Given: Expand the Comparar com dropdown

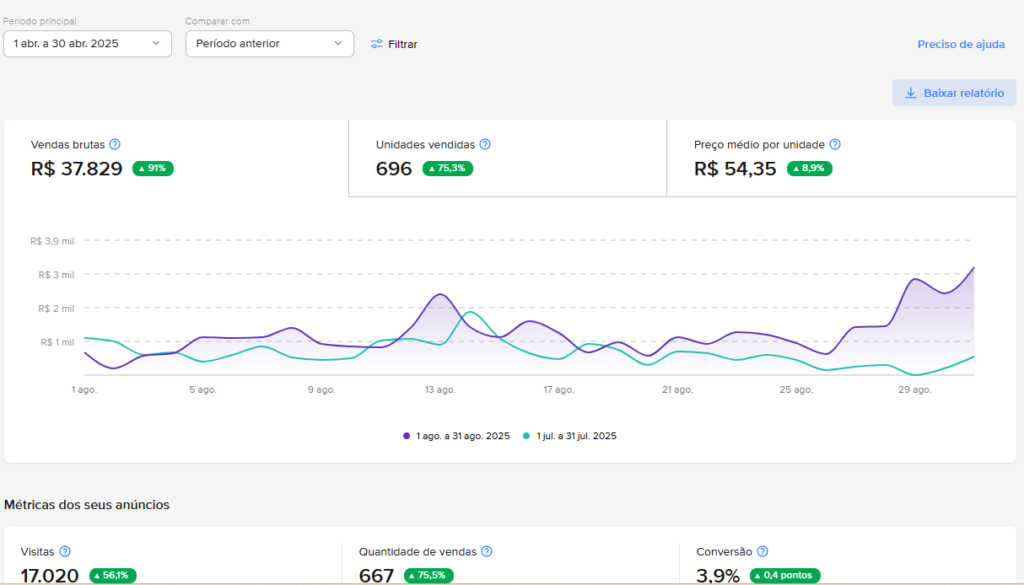Looking at the screenshot, I should click(269, 43).
